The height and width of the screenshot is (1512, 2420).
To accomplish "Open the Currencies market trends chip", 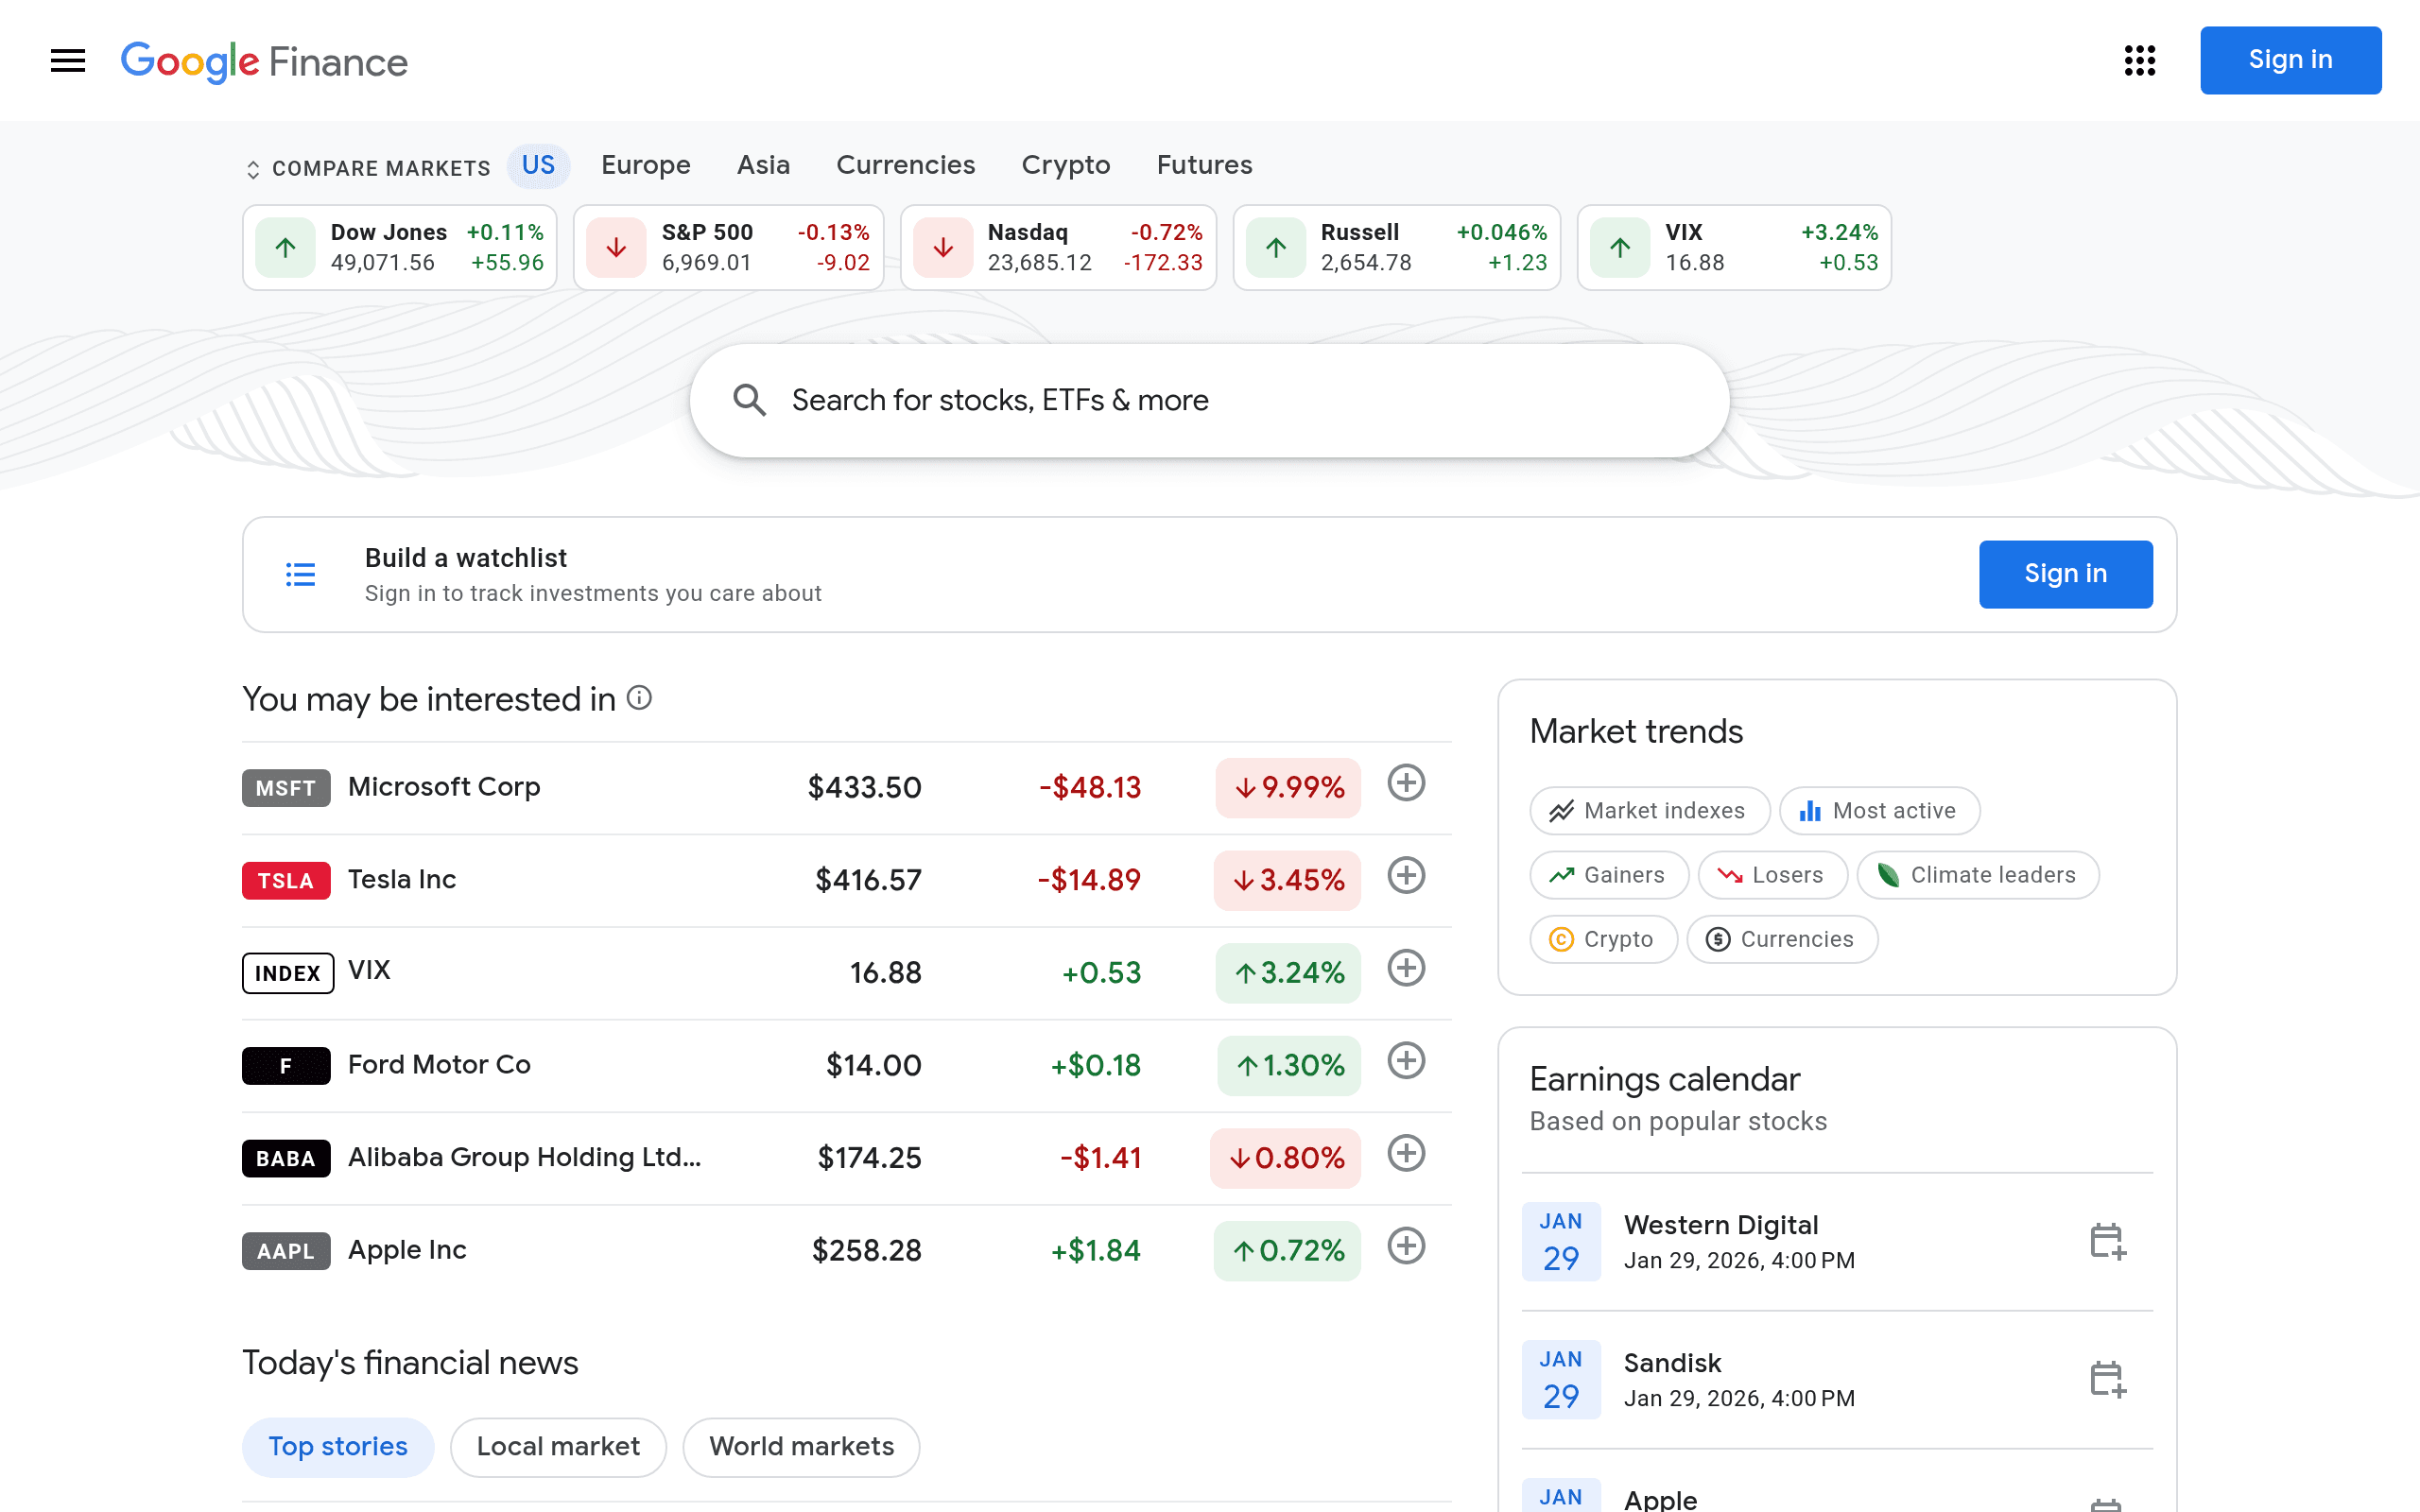I will (x=1782, y=939).
